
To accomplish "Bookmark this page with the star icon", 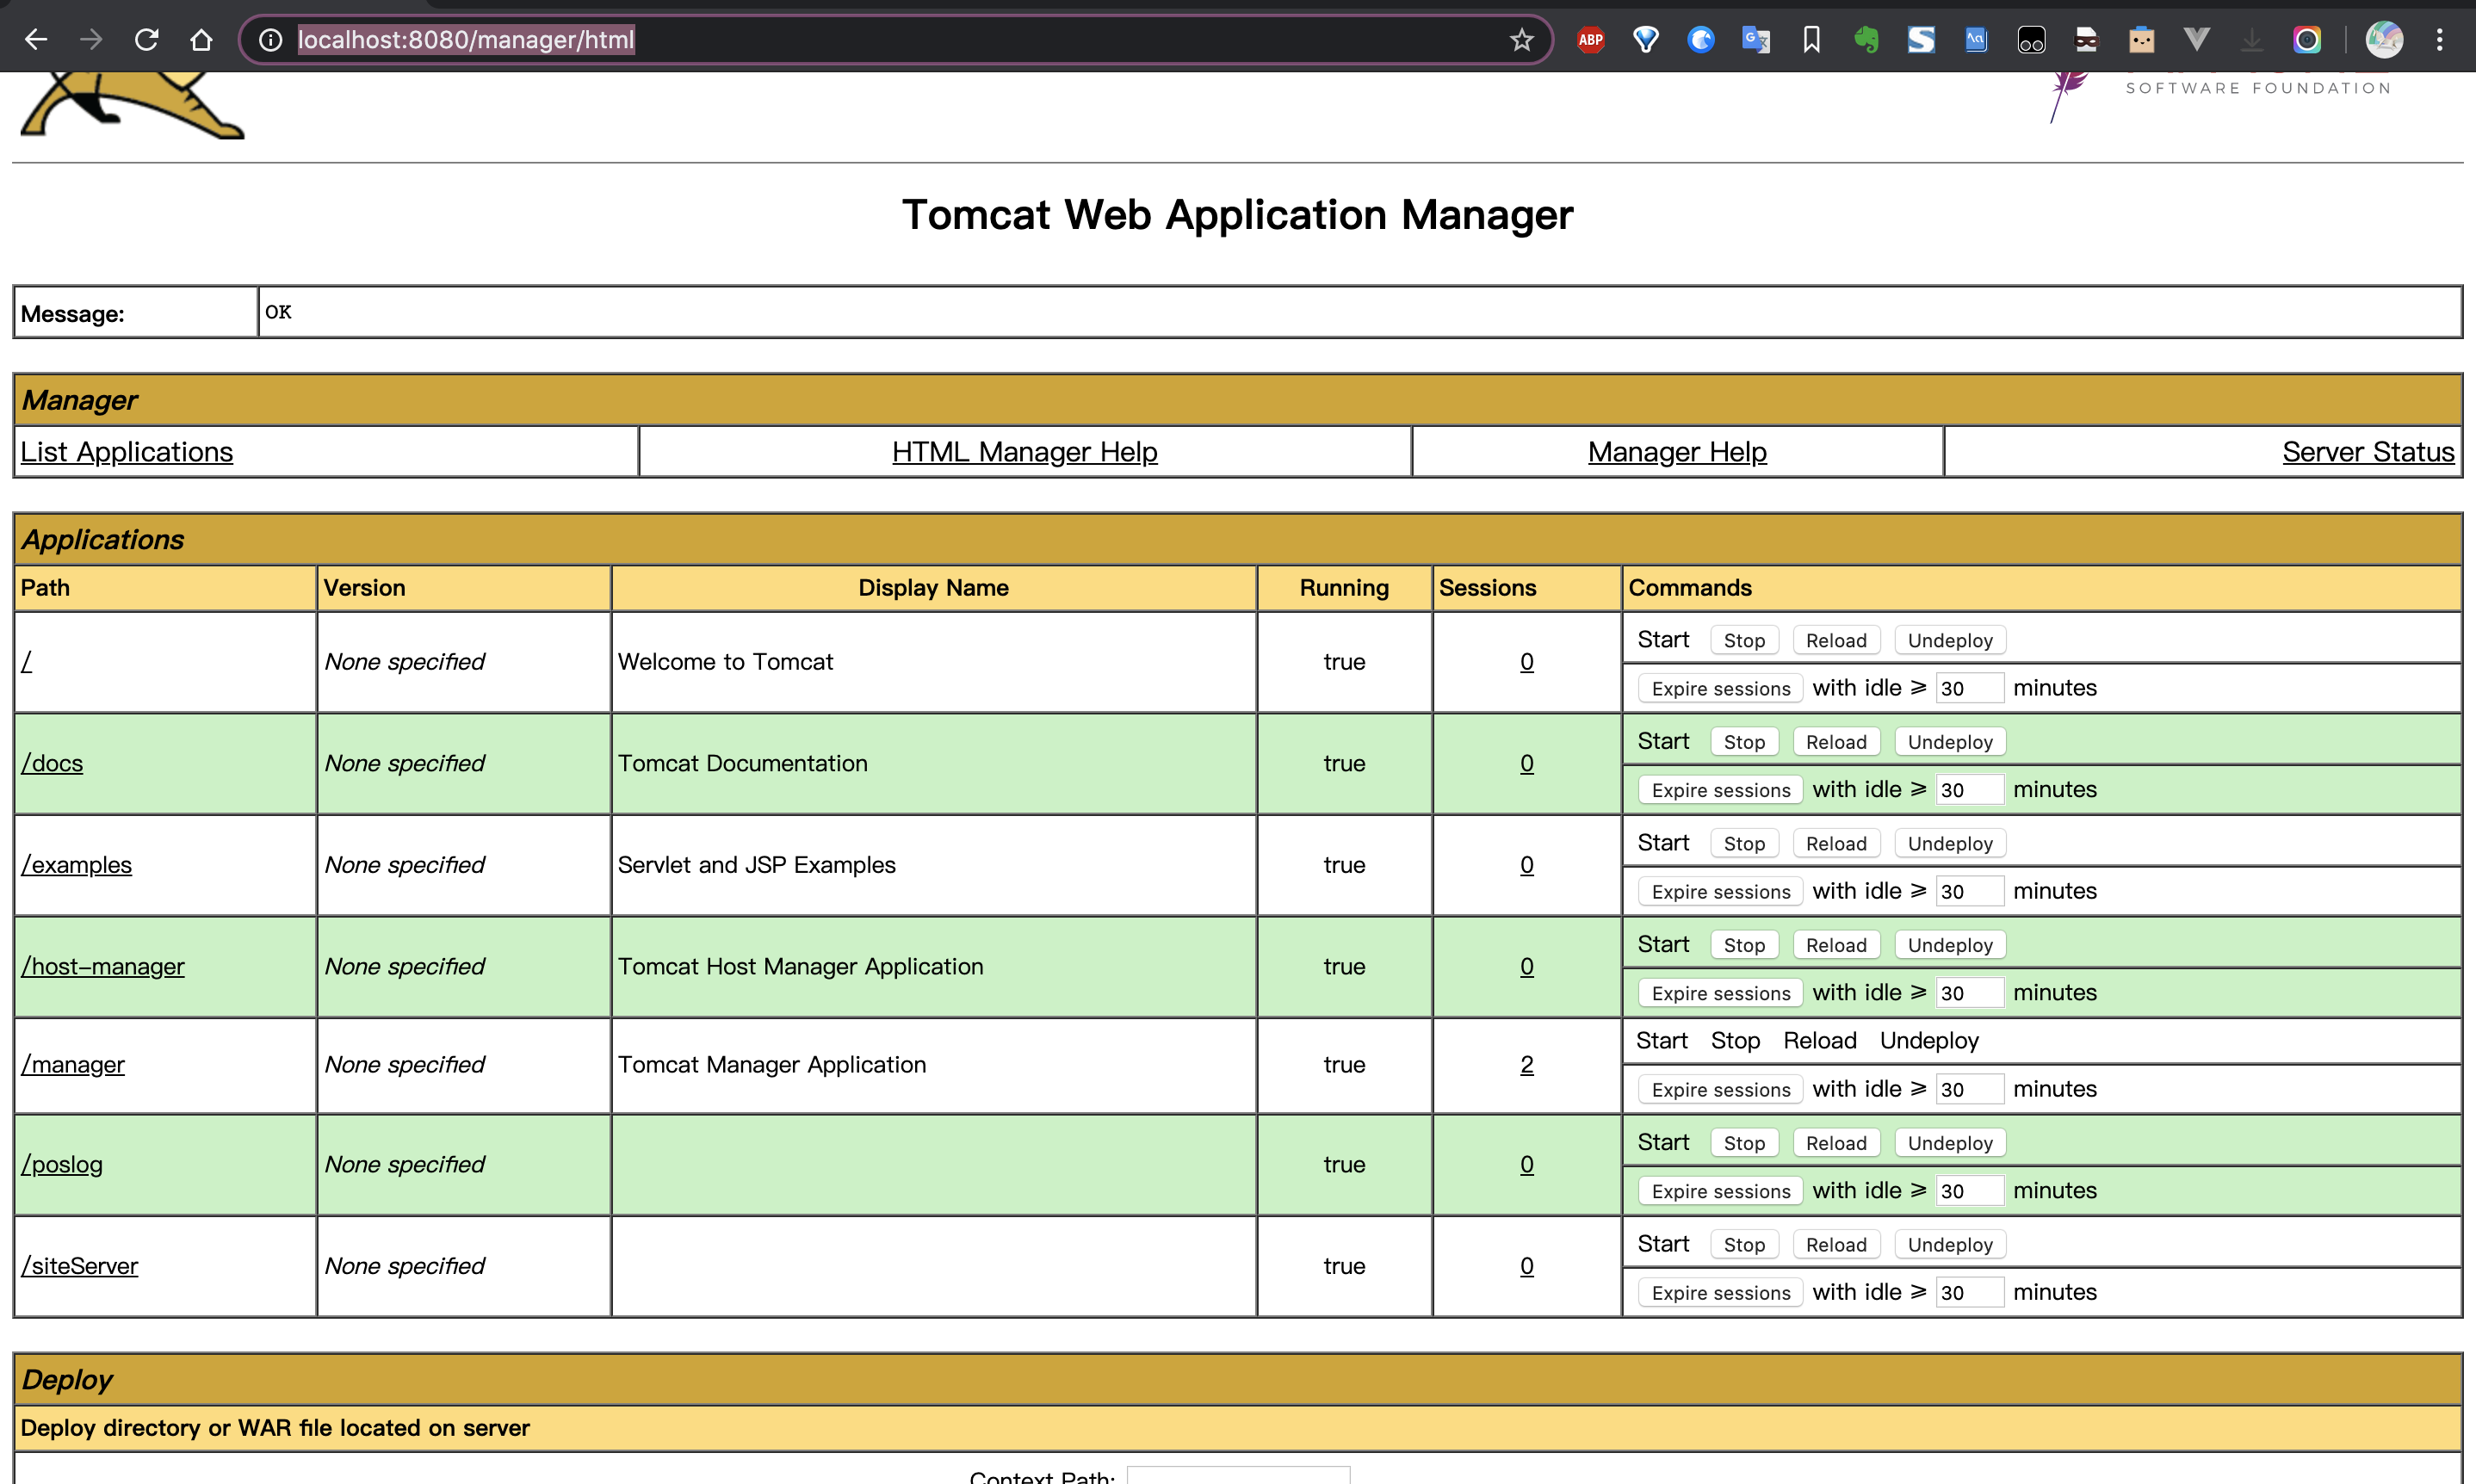I will [x=1521, y=40].
